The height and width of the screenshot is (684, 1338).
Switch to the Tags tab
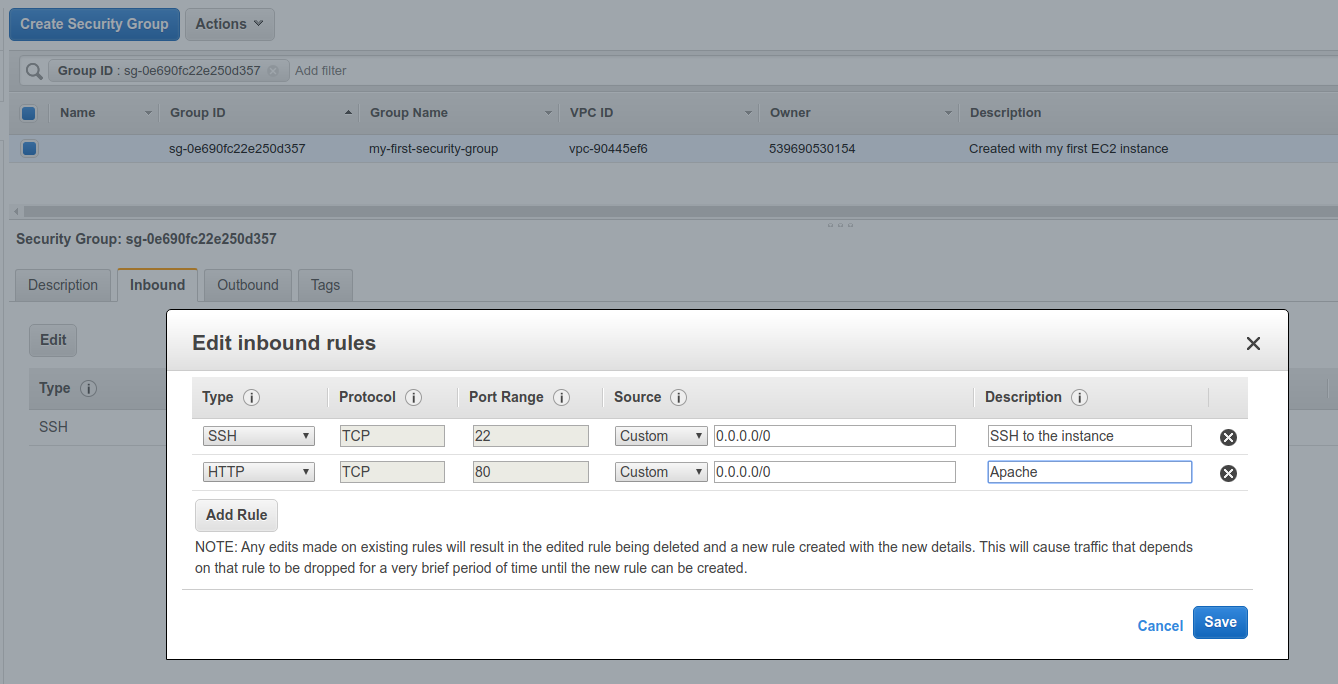pyautogui.click(x=325, y=285)
